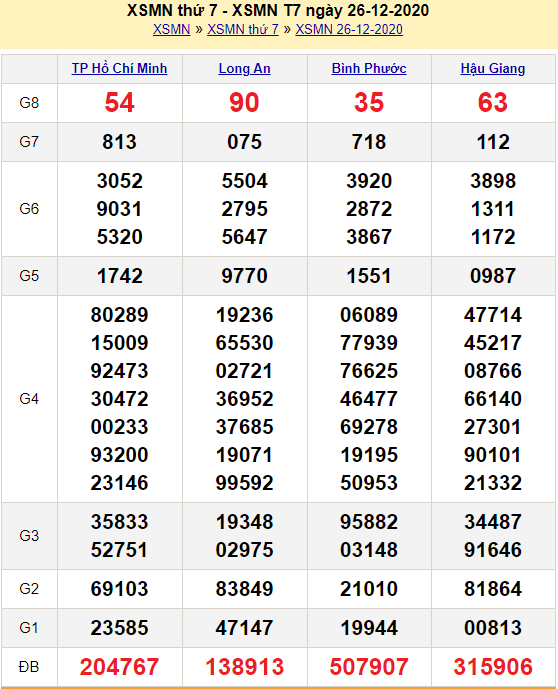
Task: Open the XSMN thứ 7 breadcrumb link
Action: coord(243,29)
